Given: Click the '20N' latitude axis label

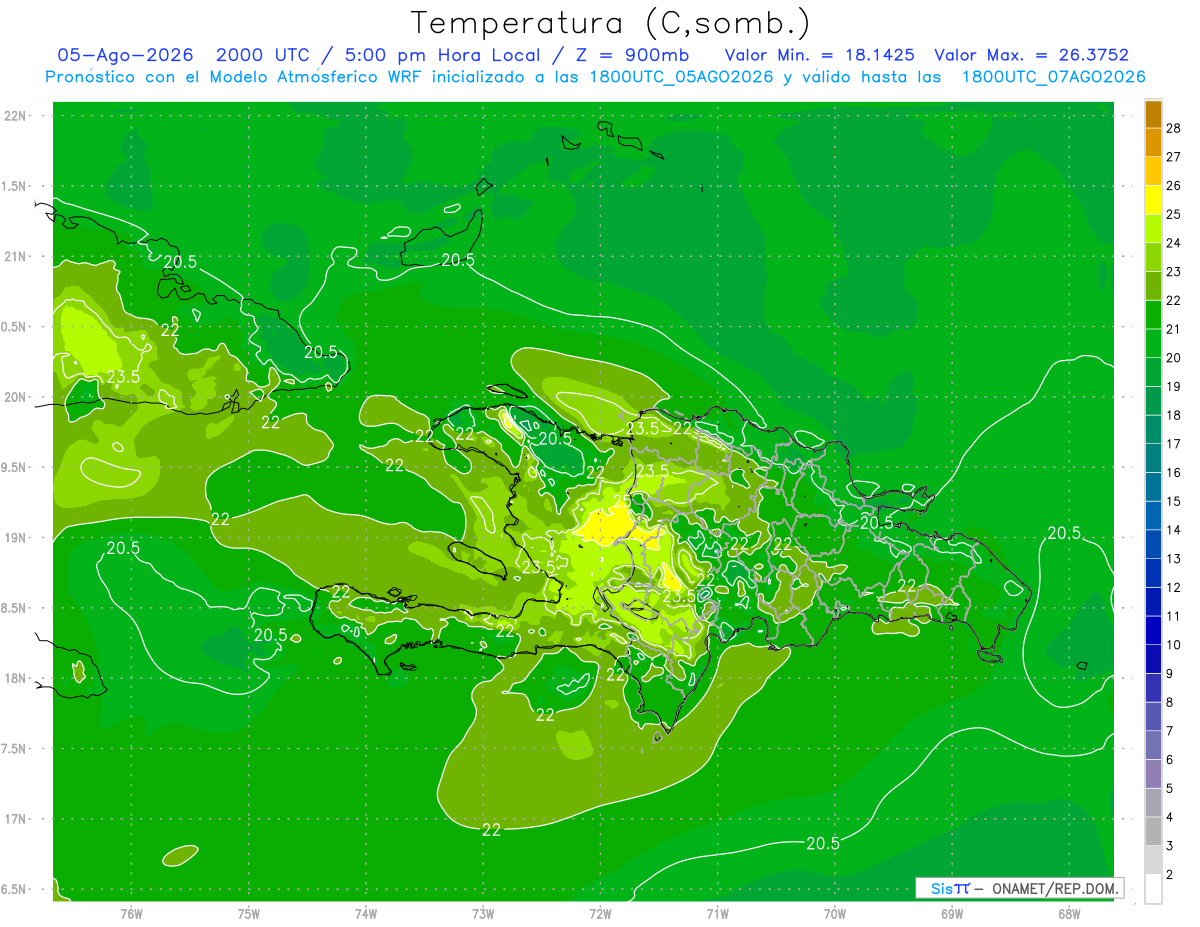Looking at the screenshot, I should click(x=16, y=397).
